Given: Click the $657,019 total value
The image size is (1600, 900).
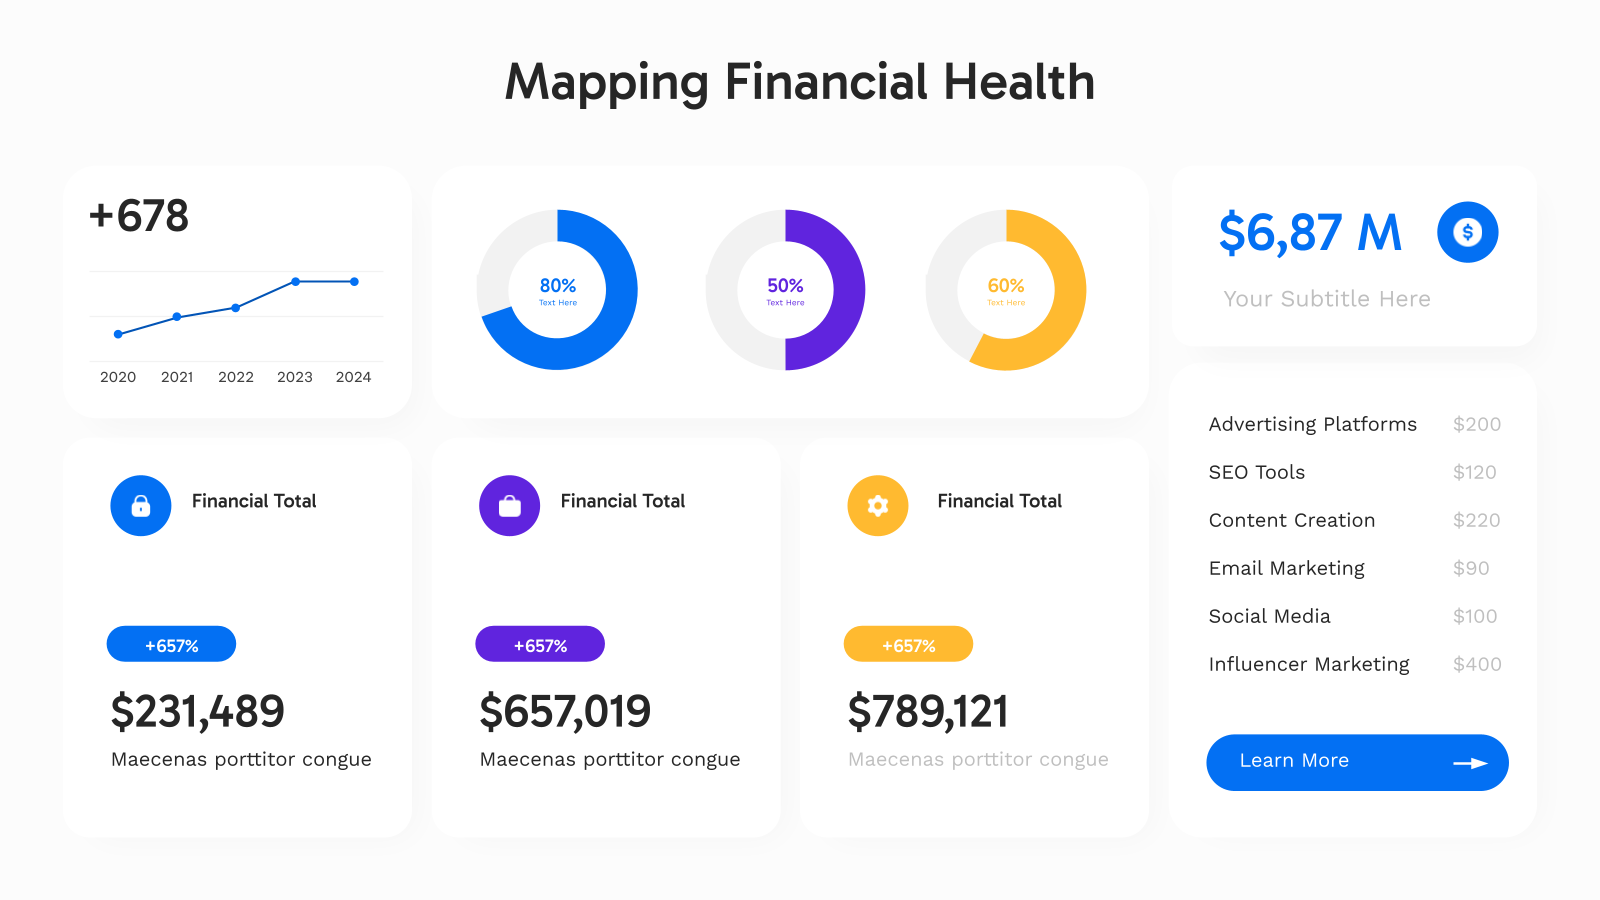Looking at the screenshot, I should click(565, 712).
